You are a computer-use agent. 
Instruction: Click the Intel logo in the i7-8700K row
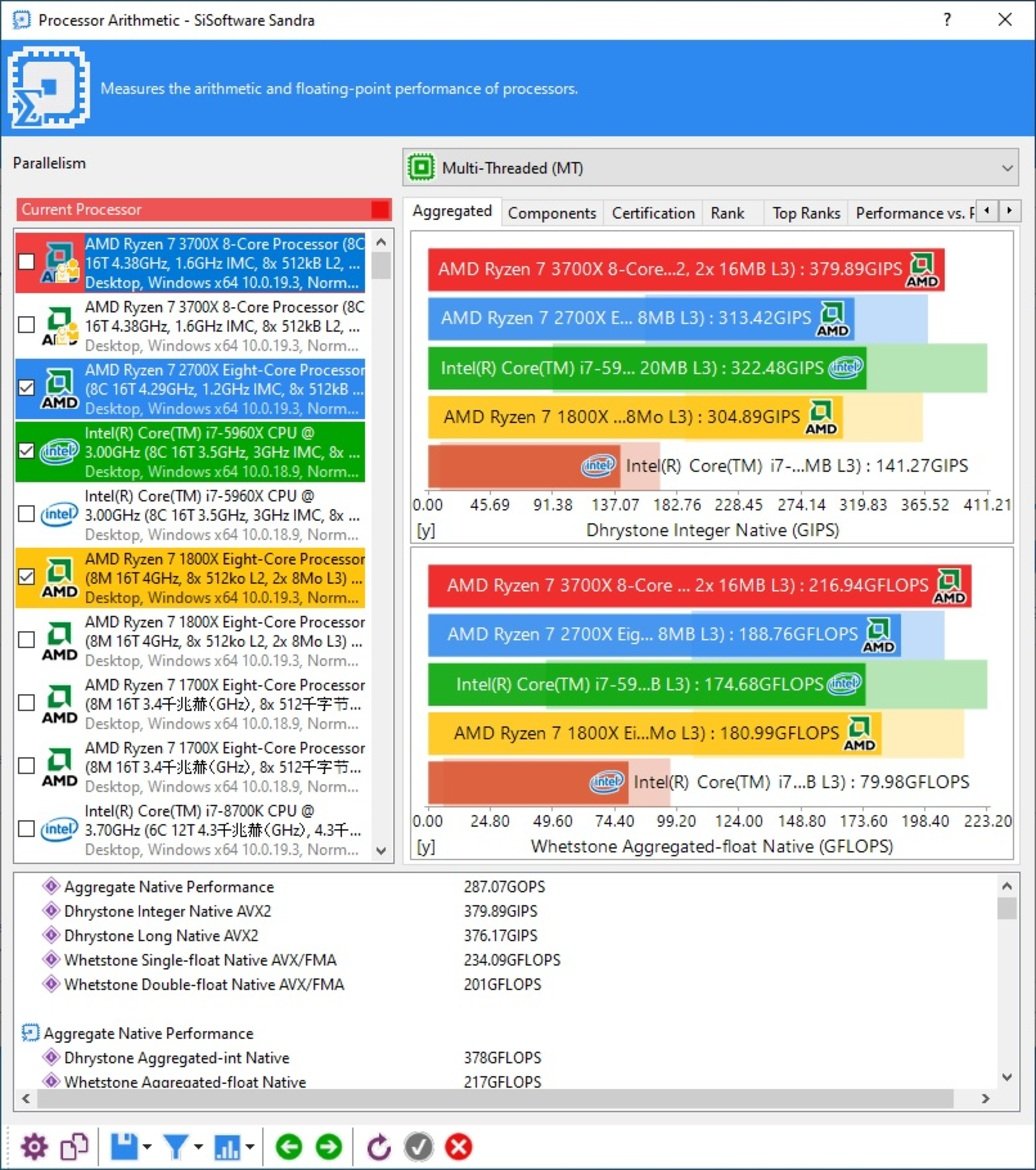(x=59, y=829)
